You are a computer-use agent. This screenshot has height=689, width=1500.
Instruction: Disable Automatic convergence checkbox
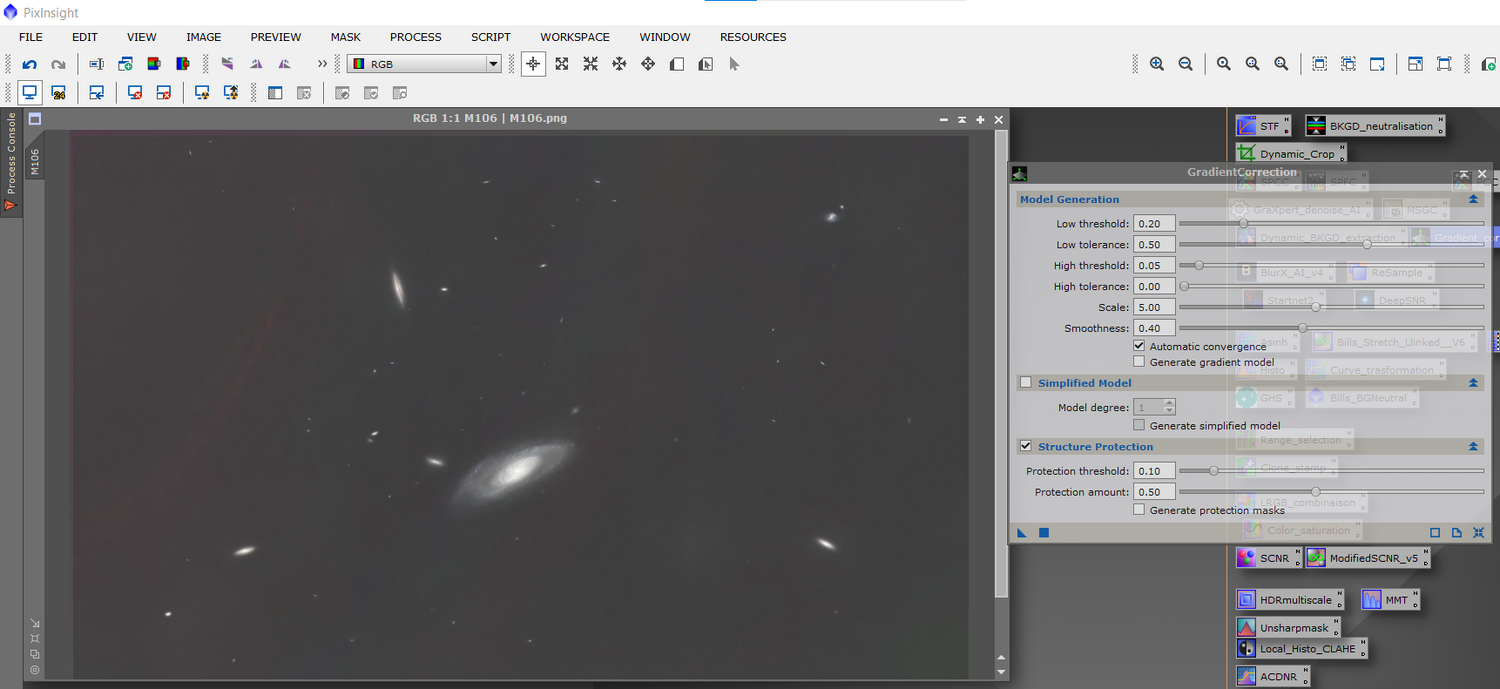1139,346
